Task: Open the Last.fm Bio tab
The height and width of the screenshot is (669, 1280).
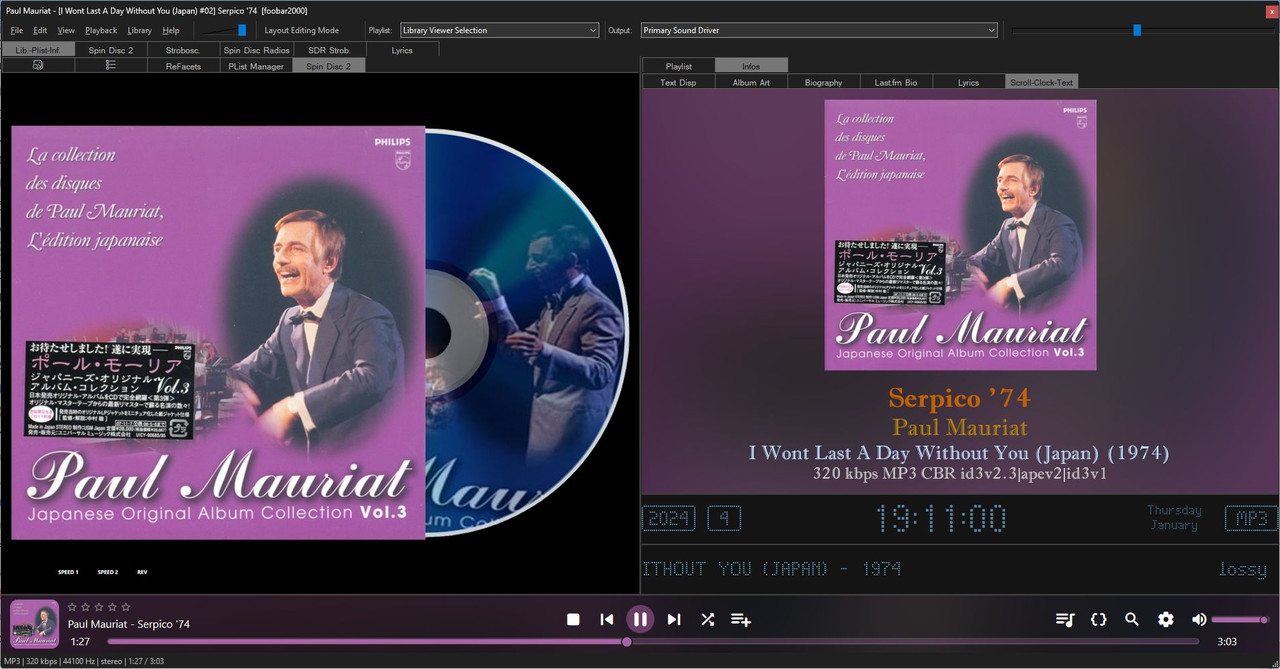Action: (896, 82)
